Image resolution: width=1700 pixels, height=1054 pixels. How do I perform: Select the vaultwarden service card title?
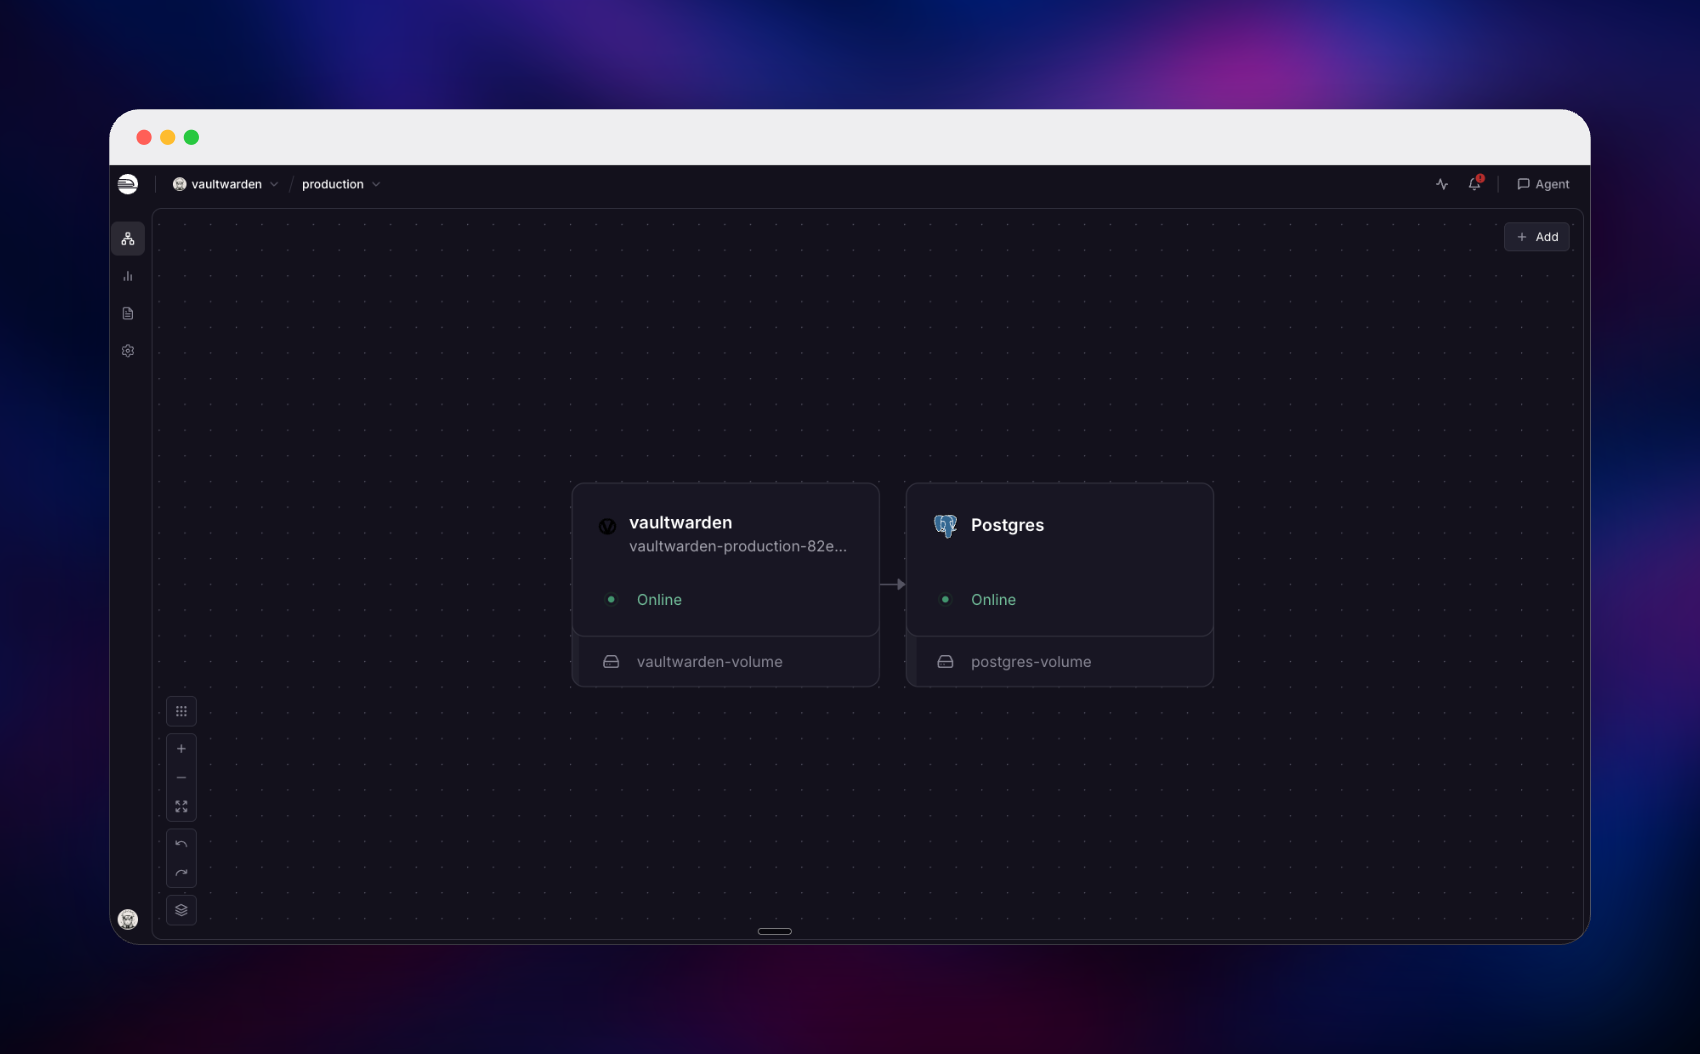(x=680, y=523)
